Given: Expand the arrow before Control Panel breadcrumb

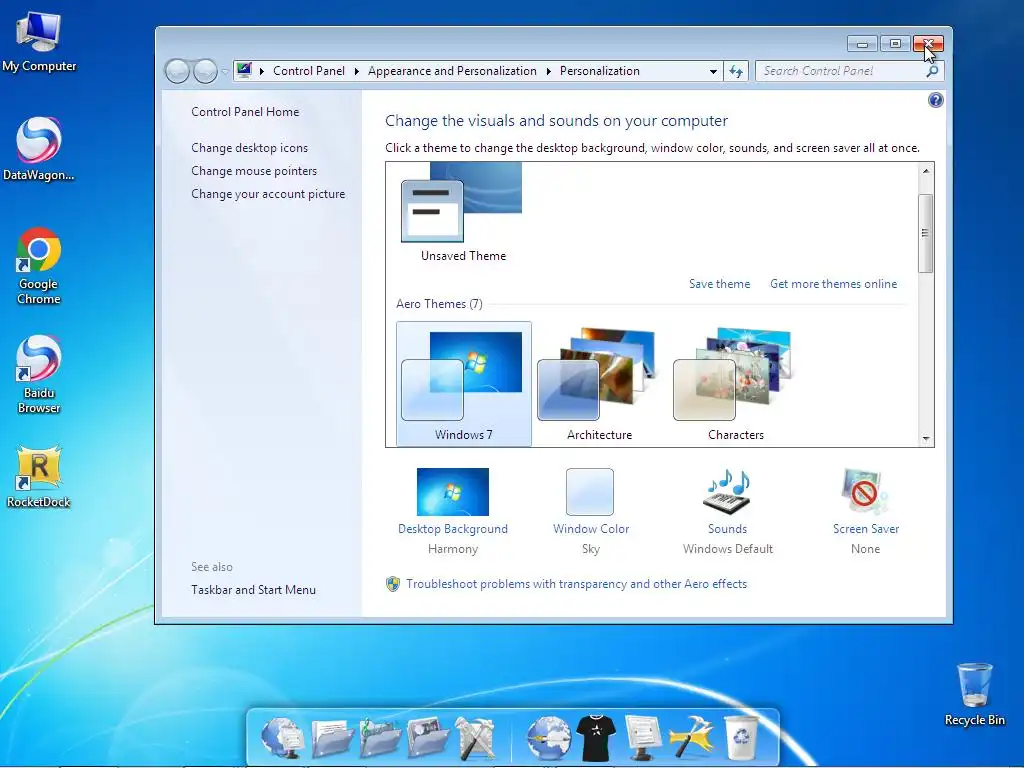Looking at the screenshot, I should click(261, 71).
